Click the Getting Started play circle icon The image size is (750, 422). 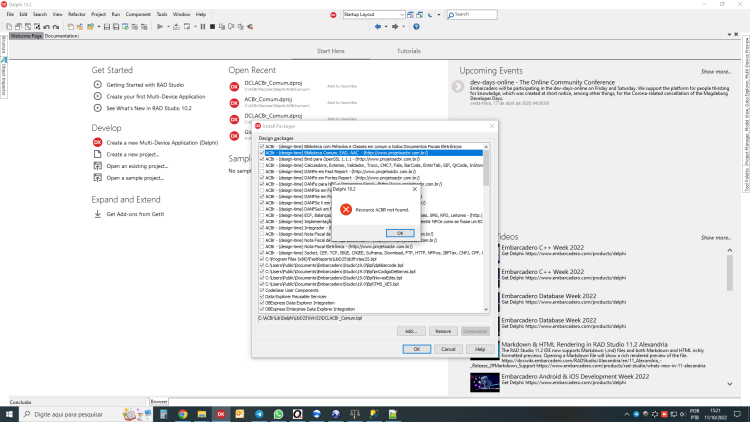98,84
